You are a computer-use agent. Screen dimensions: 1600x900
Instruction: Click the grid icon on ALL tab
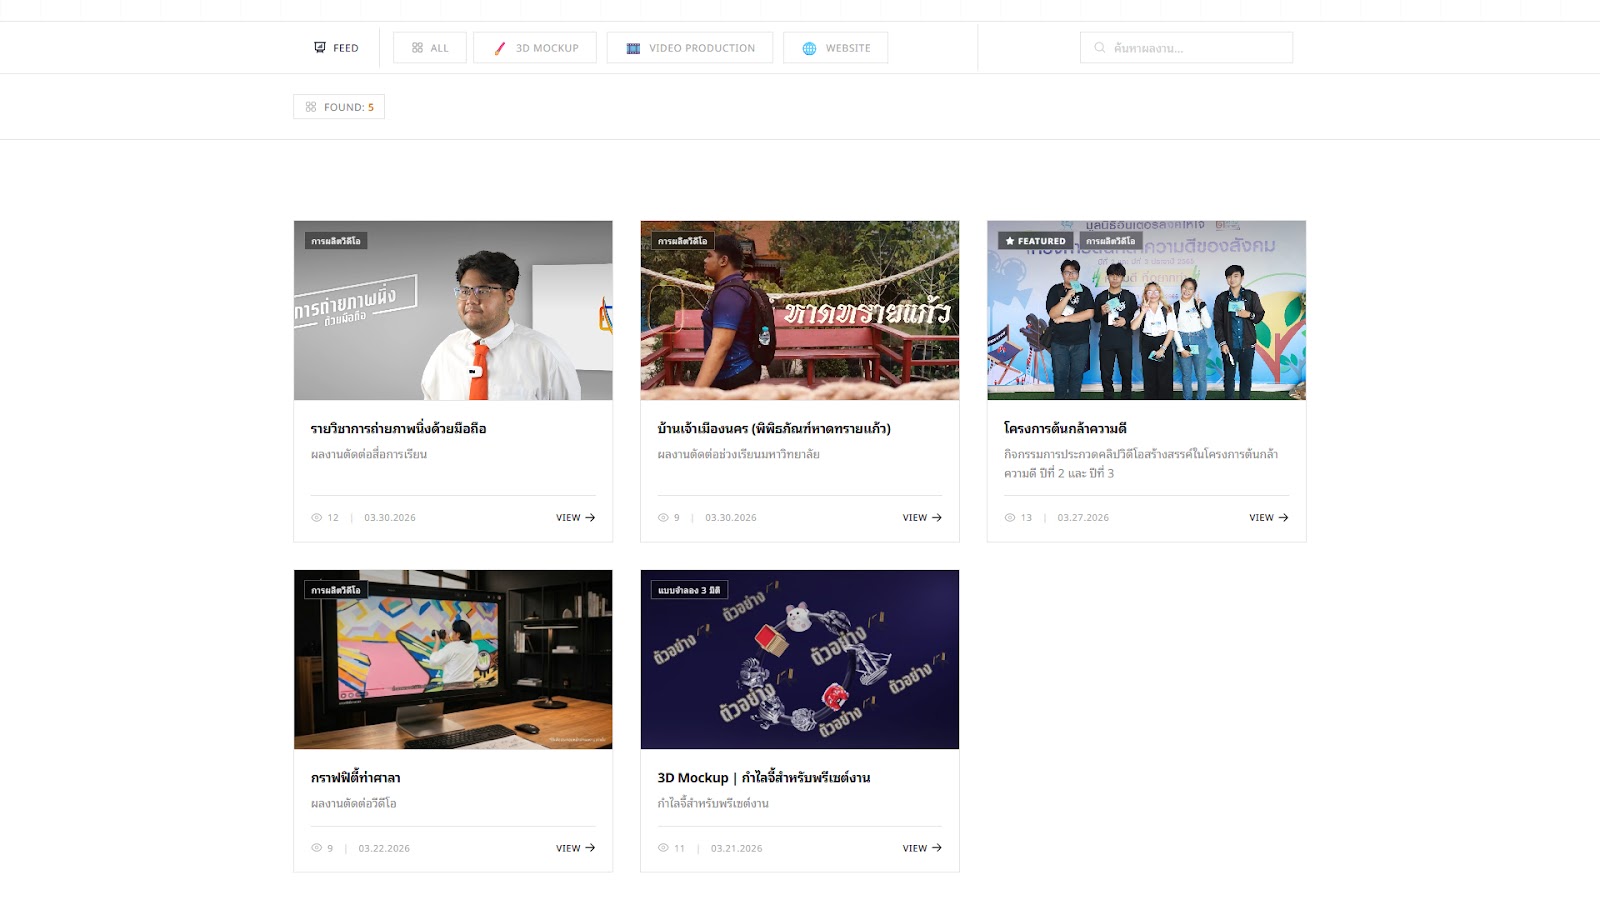pos(417,48)
